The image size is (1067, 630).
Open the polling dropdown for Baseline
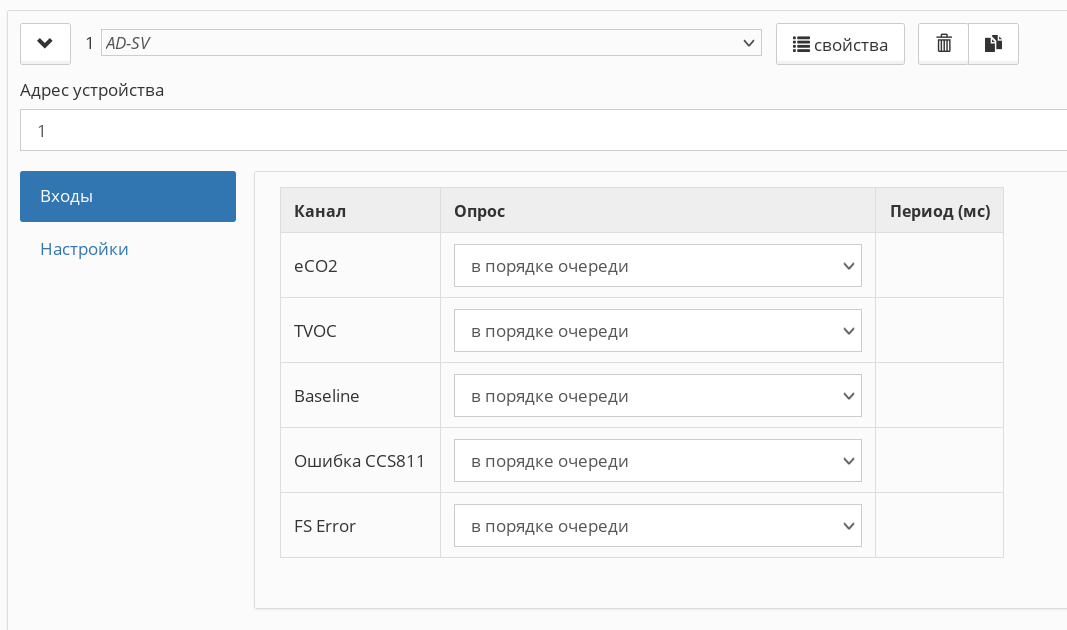click(x=658, y=395)
